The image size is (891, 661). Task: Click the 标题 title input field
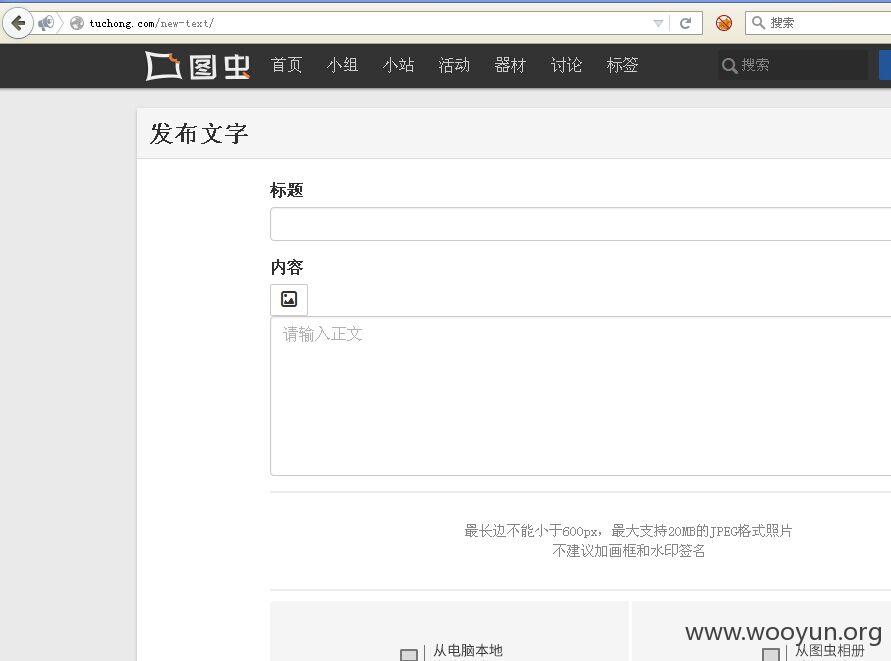[580, 224]
